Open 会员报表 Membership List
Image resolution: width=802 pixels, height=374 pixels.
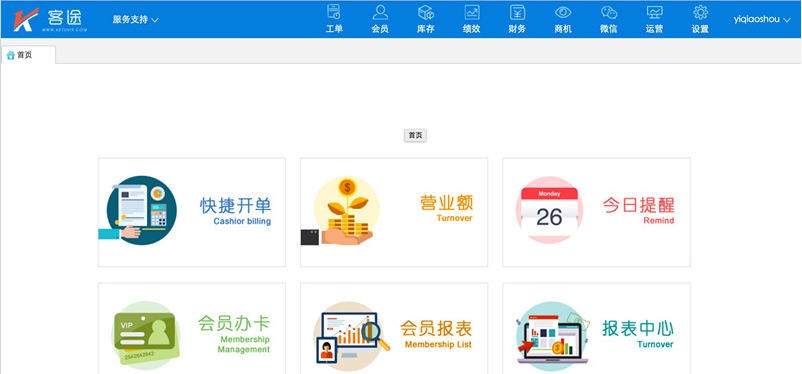pyautogui.click(x=436, y=334)
